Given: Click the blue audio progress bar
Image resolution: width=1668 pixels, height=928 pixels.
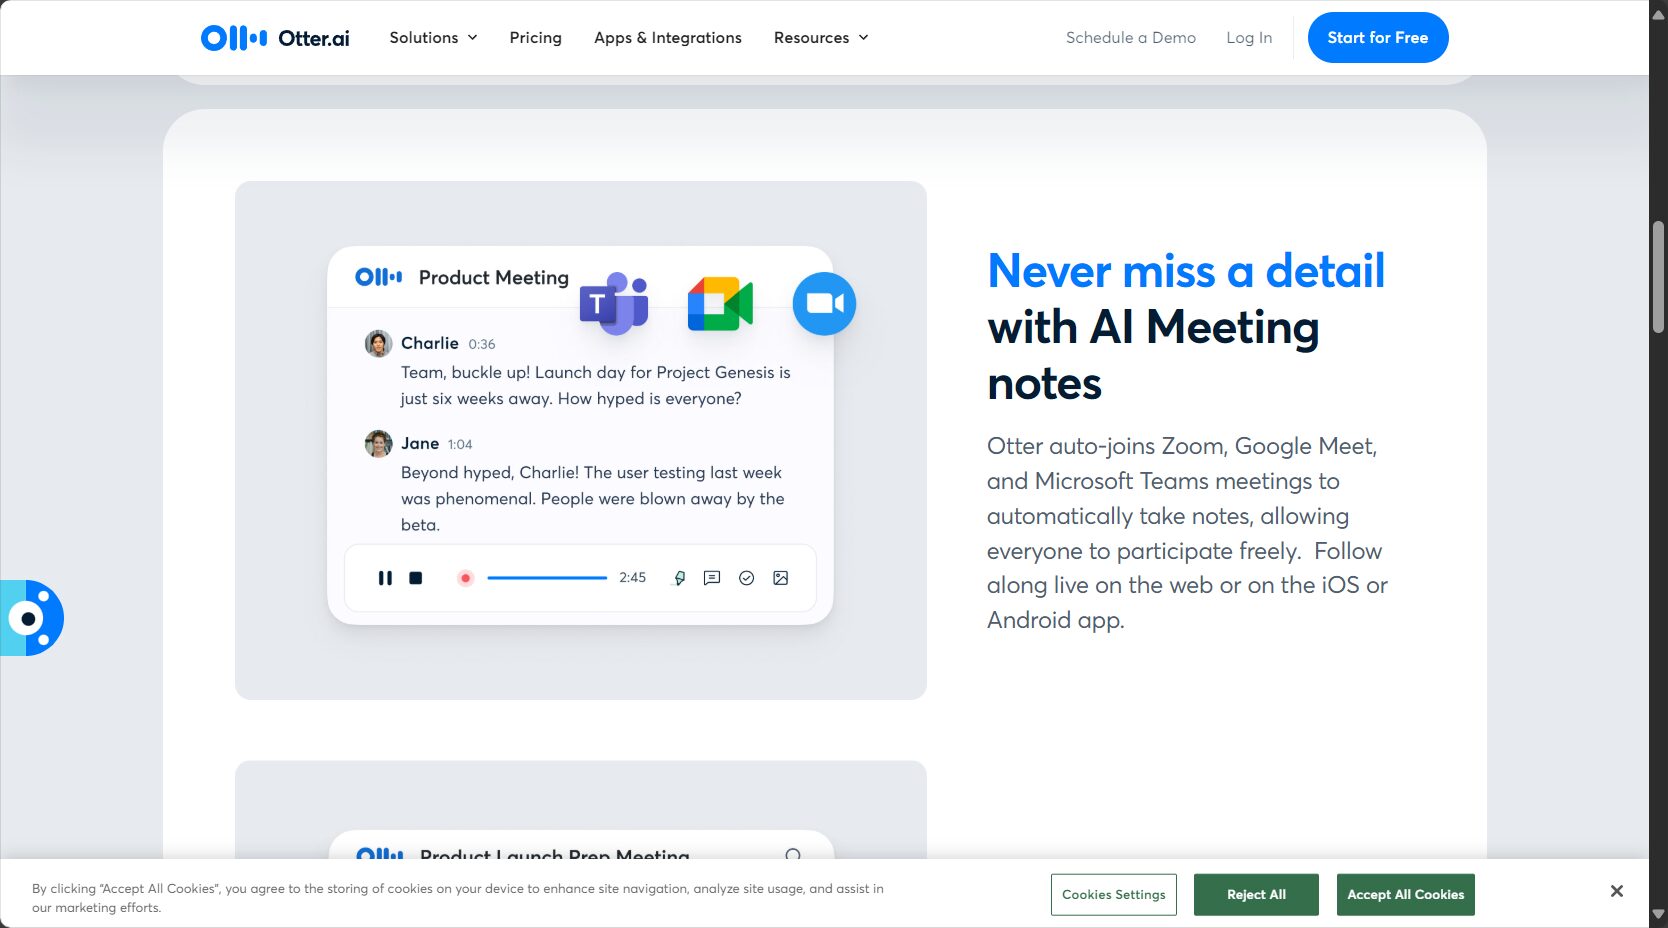Looking at the screenshot, I should (x=547, y=578).
